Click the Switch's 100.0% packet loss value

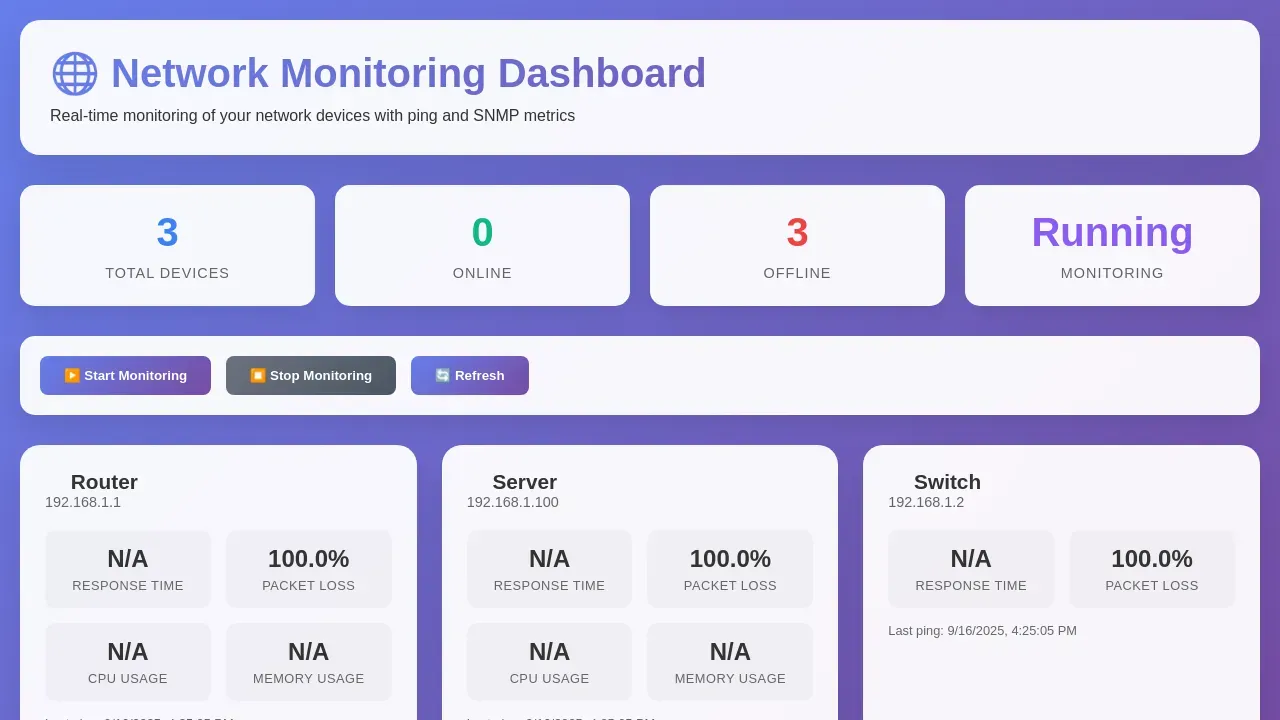pyautogui.click(x=1152, y=559)
